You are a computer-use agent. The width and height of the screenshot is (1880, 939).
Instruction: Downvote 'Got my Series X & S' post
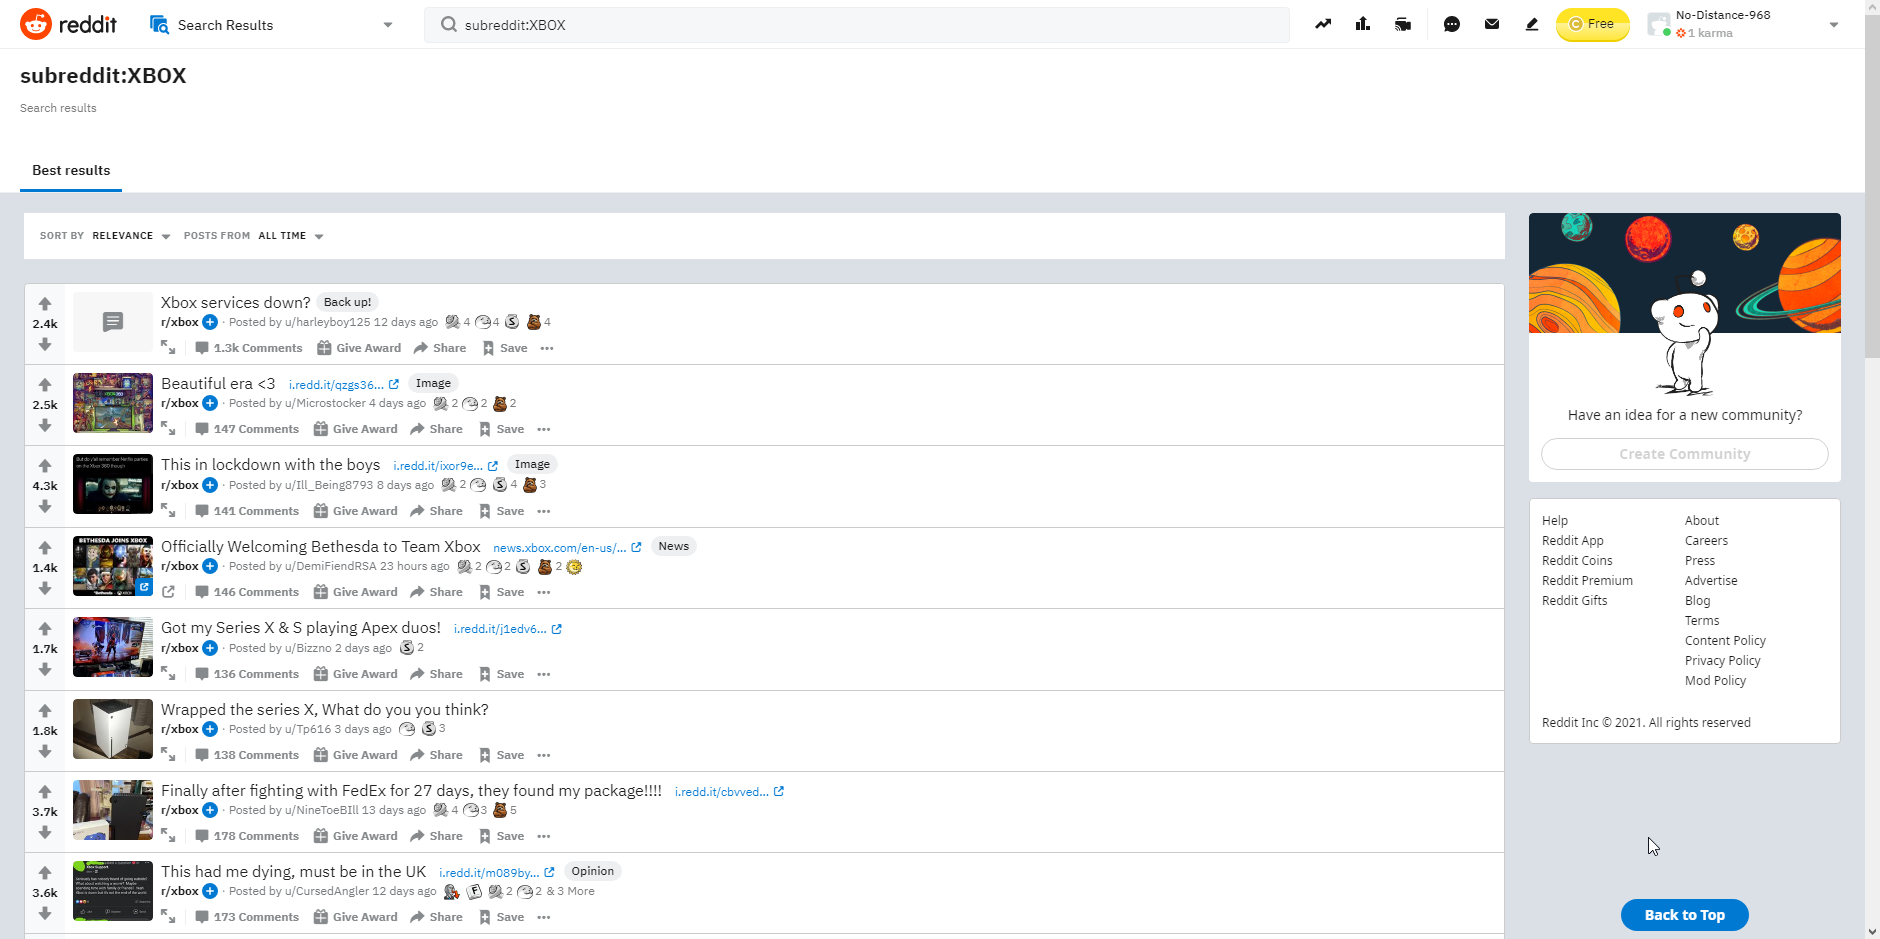45,670
